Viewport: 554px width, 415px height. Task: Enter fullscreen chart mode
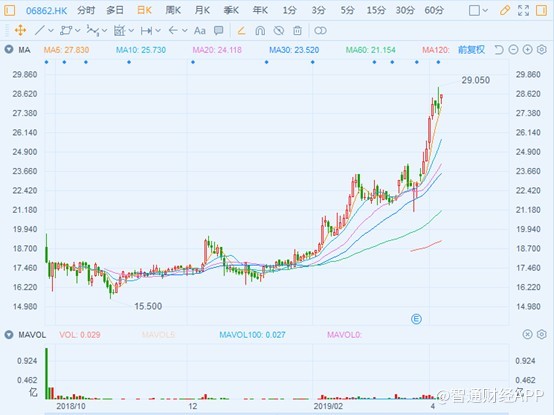point(523,10)
